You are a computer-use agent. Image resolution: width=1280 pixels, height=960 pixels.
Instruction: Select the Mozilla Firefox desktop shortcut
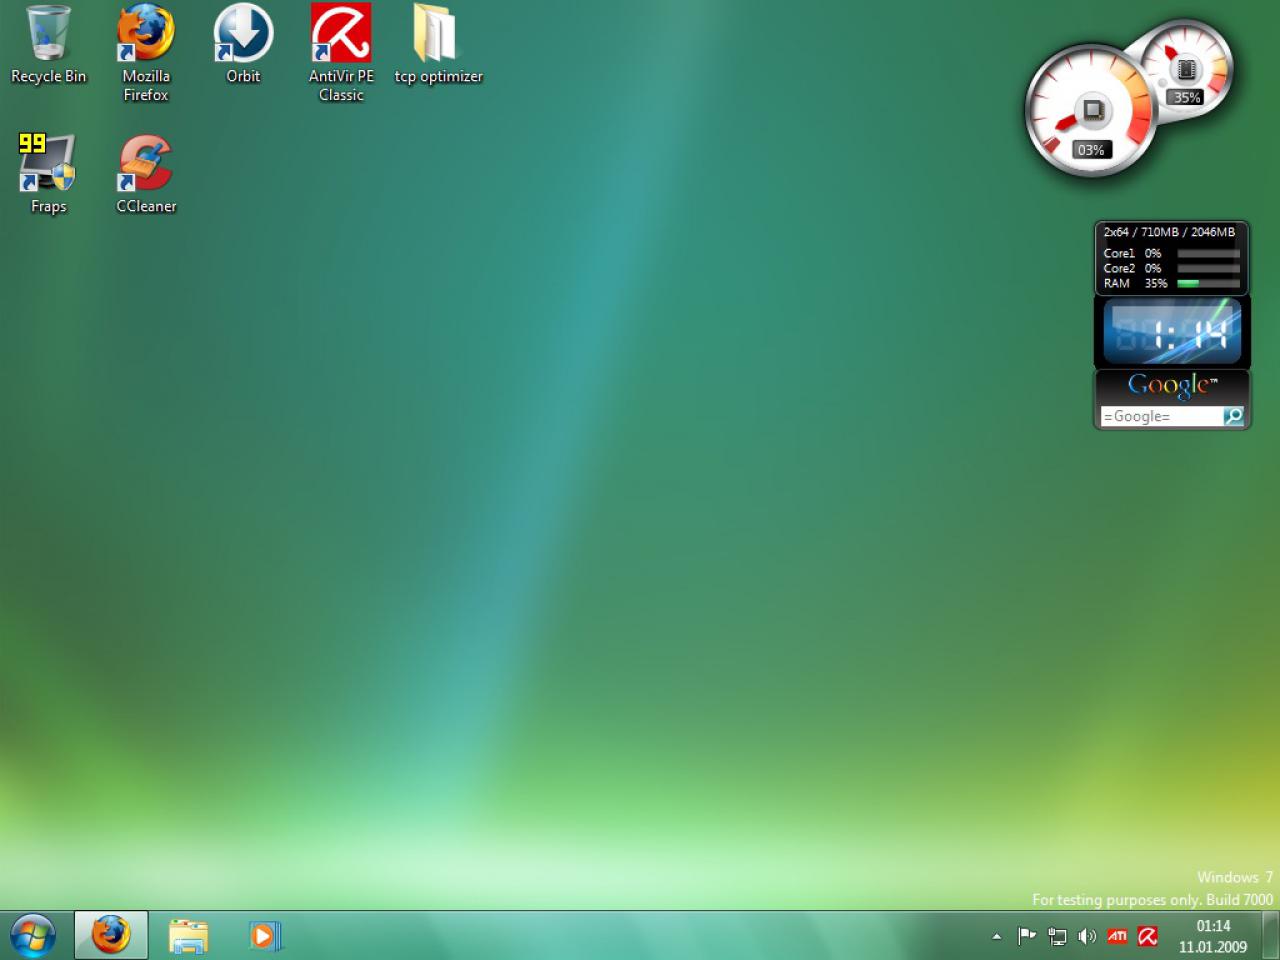tap(146, 52)
